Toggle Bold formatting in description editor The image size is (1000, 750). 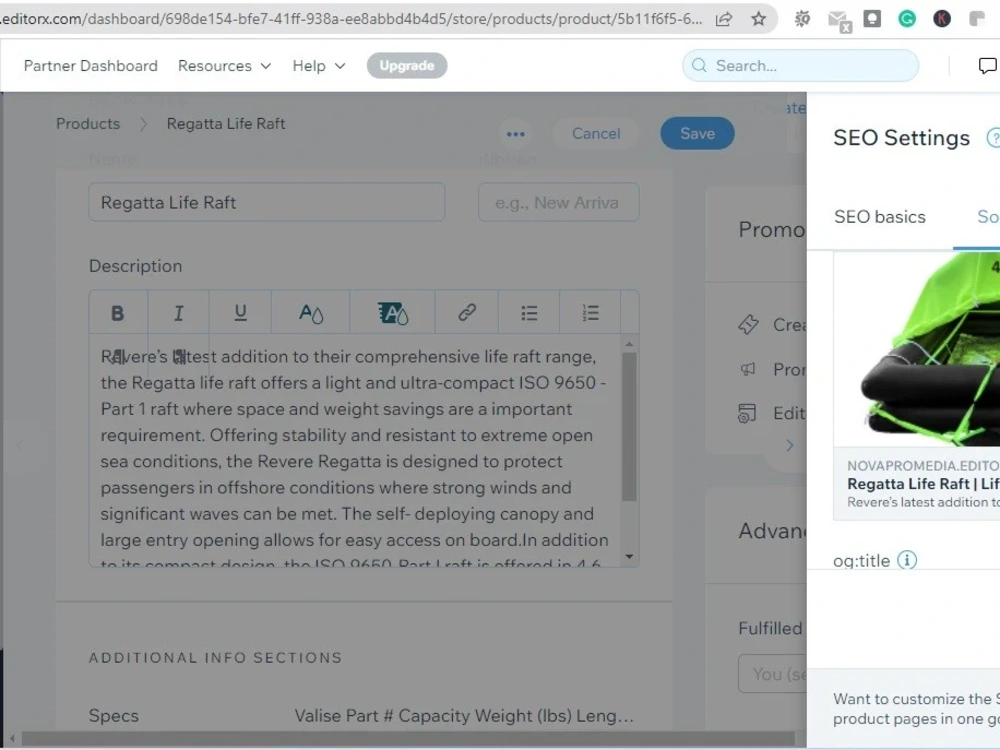pyautogui.click(x=118, y=312)
